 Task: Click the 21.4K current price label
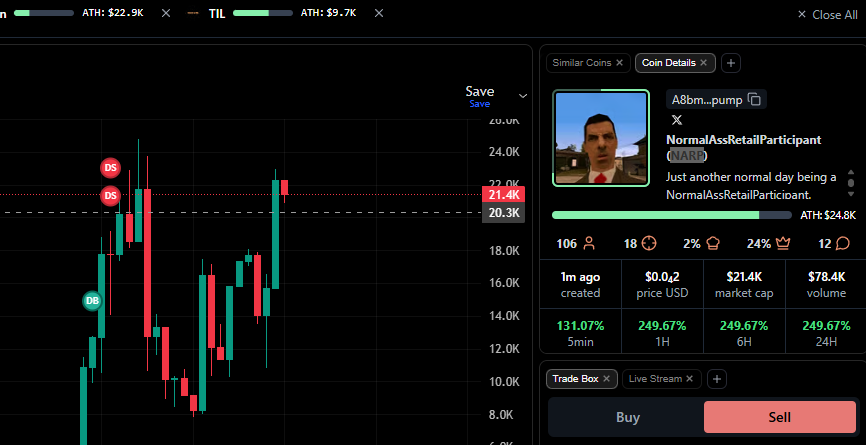tap(503, 194)
